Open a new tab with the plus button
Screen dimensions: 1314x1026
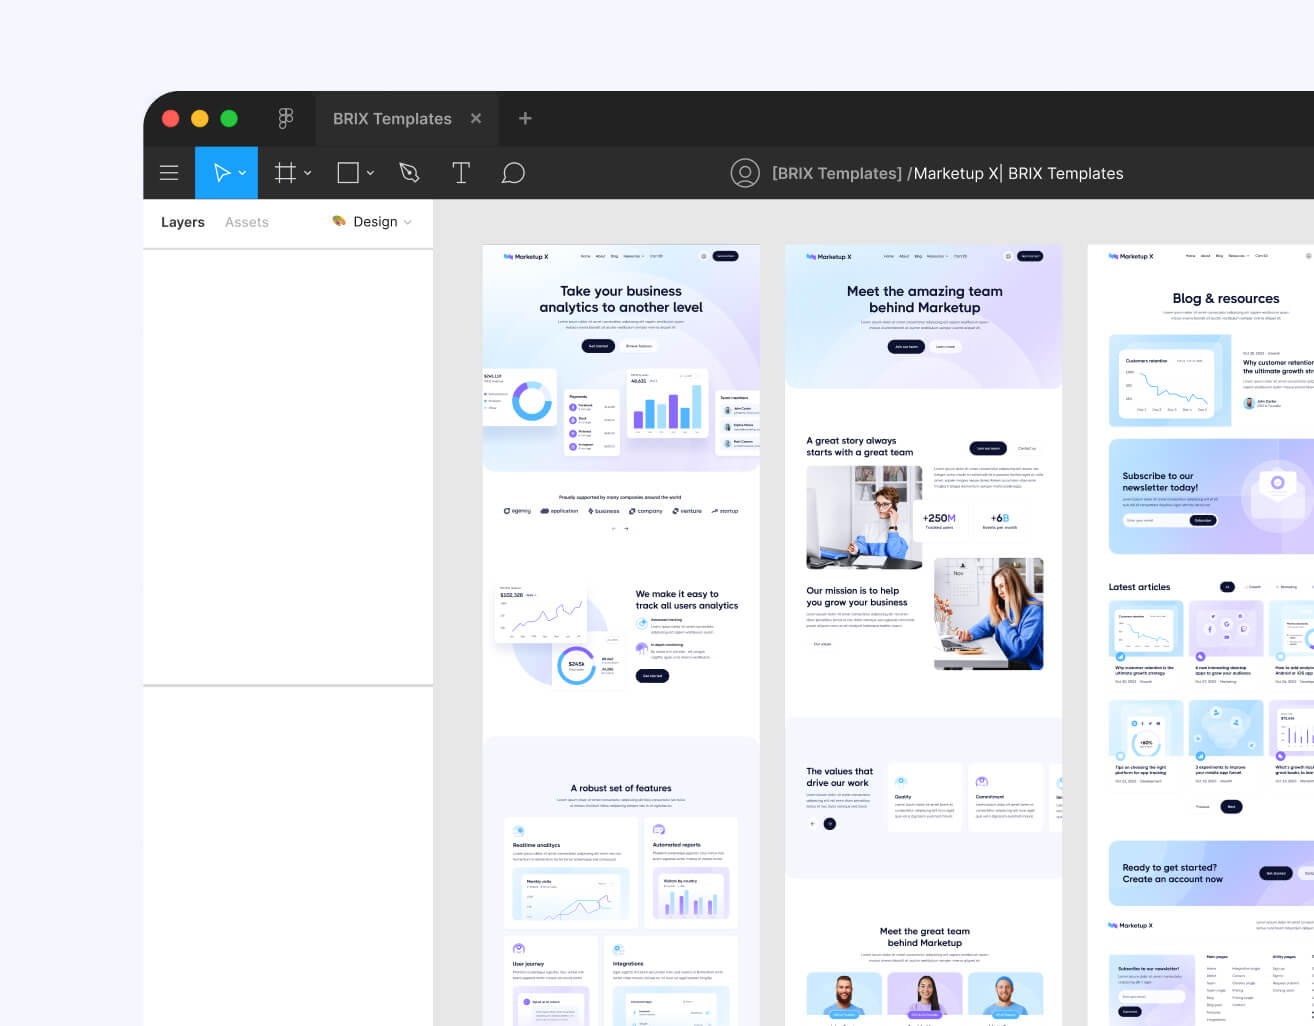[x=525, y=118]
